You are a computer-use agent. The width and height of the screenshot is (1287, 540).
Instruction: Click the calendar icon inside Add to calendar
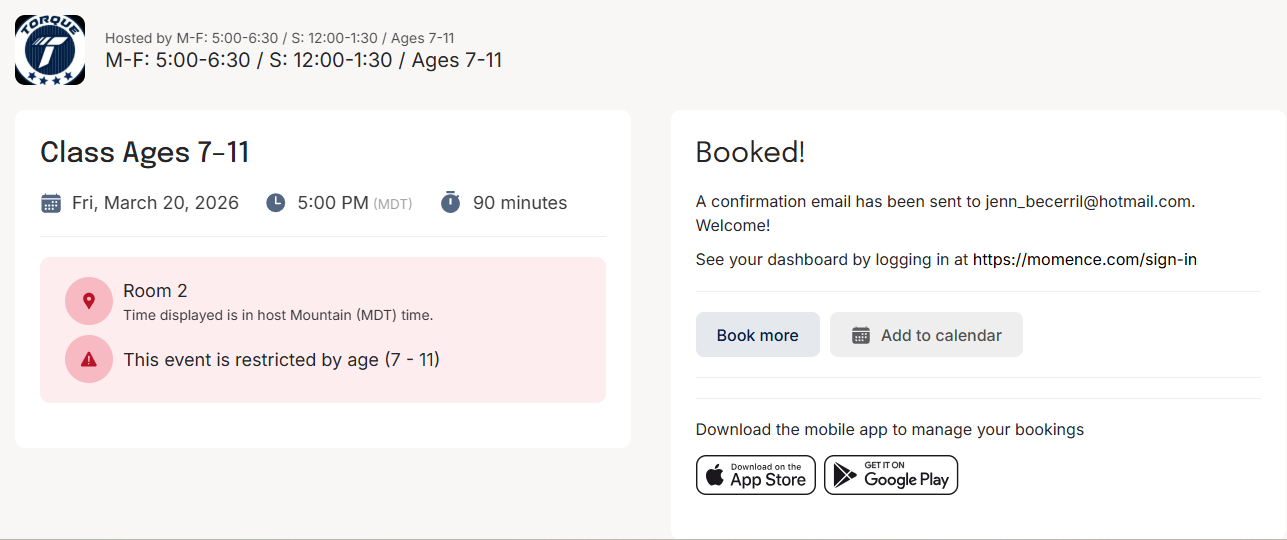pyautogui.click(x=860, y=335)
